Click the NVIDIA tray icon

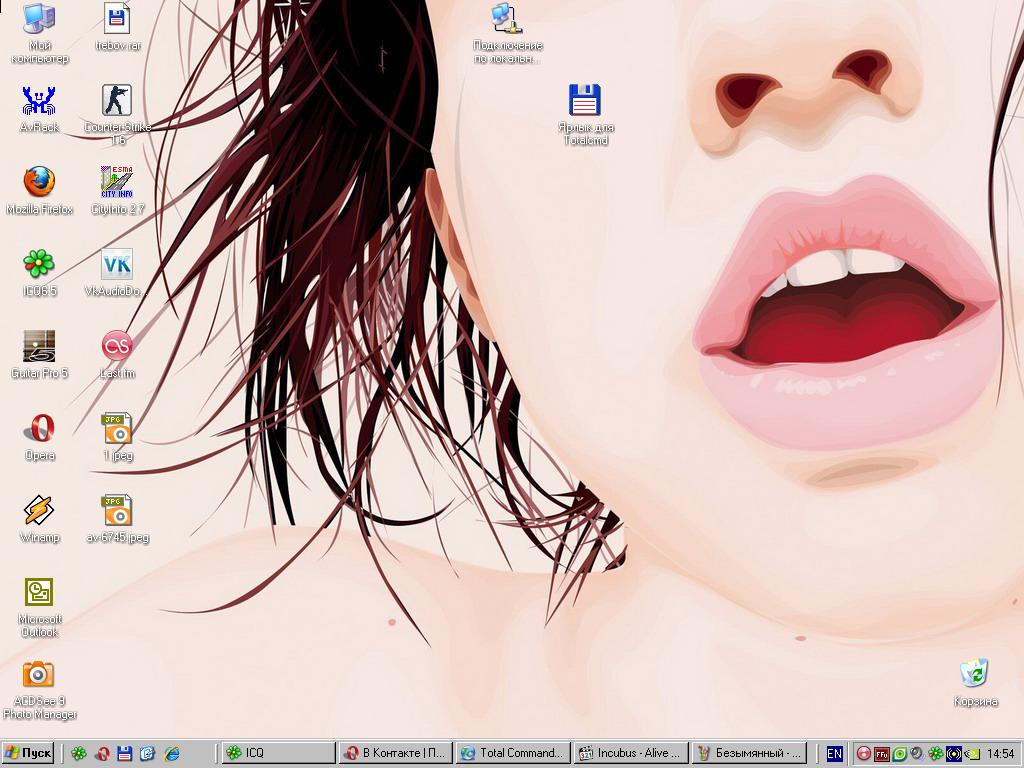pos(972,754)
